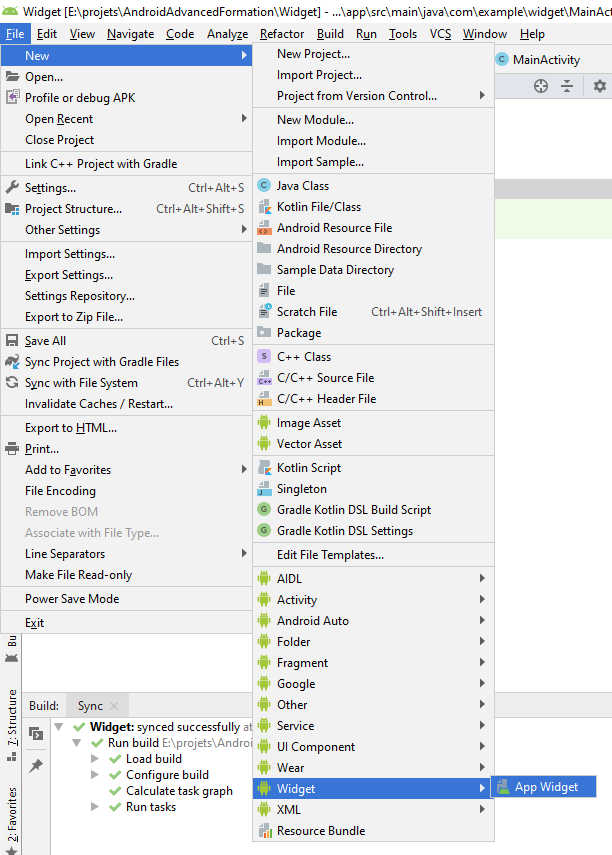Collapse the Run build tree node
This screenshot has width=612, height=855.
(x=78, y=743)
